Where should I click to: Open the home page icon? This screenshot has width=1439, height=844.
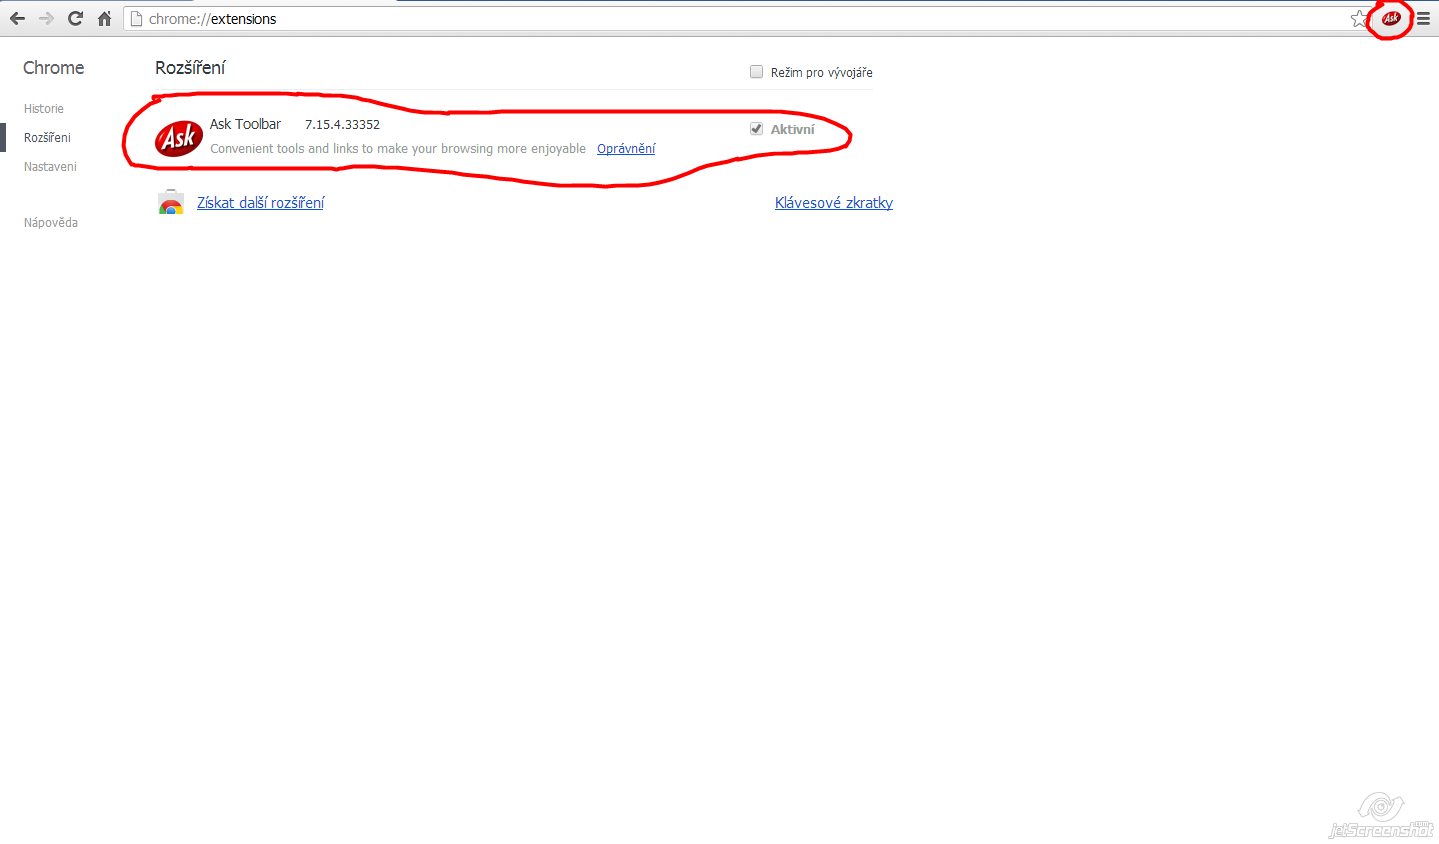tap(104, 18)
